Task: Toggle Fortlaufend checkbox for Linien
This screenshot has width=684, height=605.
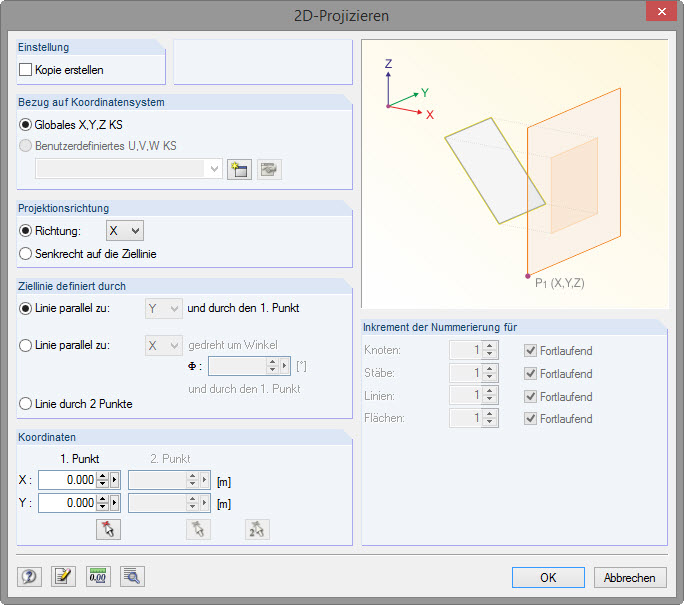Action: click(x=530, y=396)
